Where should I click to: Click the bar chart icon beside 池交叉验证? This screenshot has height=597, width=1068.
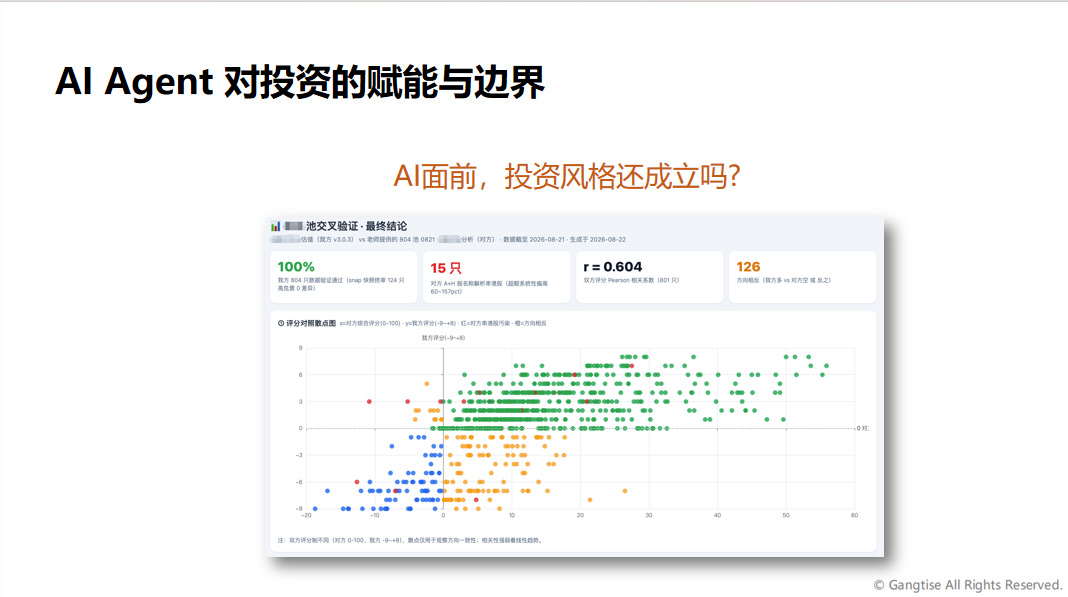pyautogui.click(x=275, y=226)
